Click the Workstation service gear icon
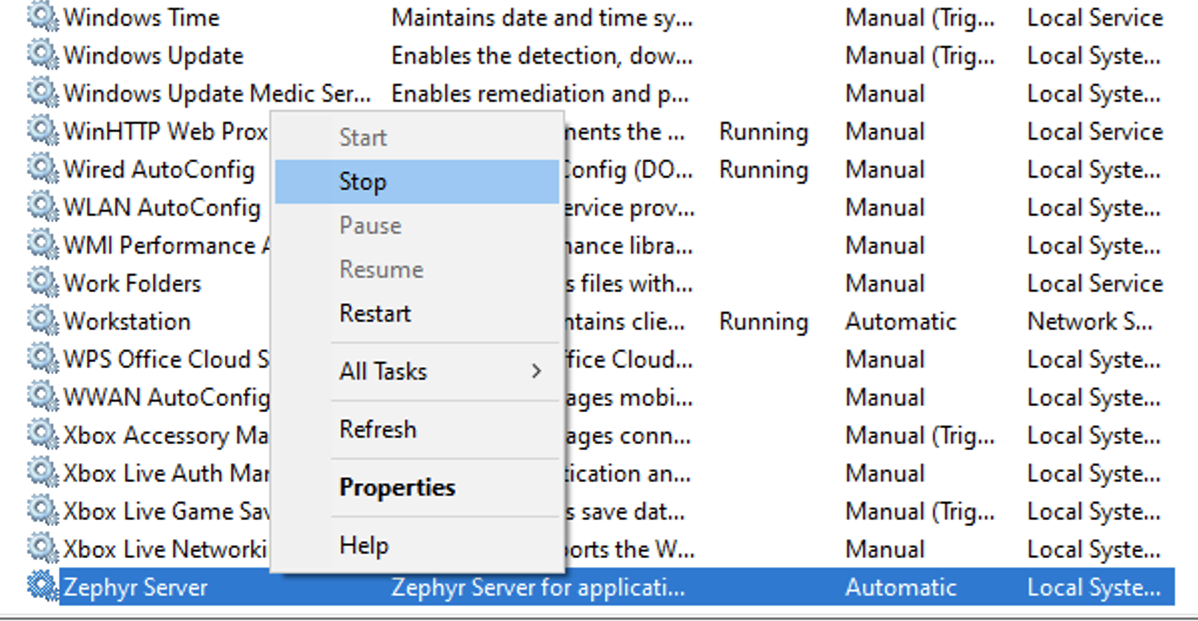The image size is (1198, 621). [41, 321]
